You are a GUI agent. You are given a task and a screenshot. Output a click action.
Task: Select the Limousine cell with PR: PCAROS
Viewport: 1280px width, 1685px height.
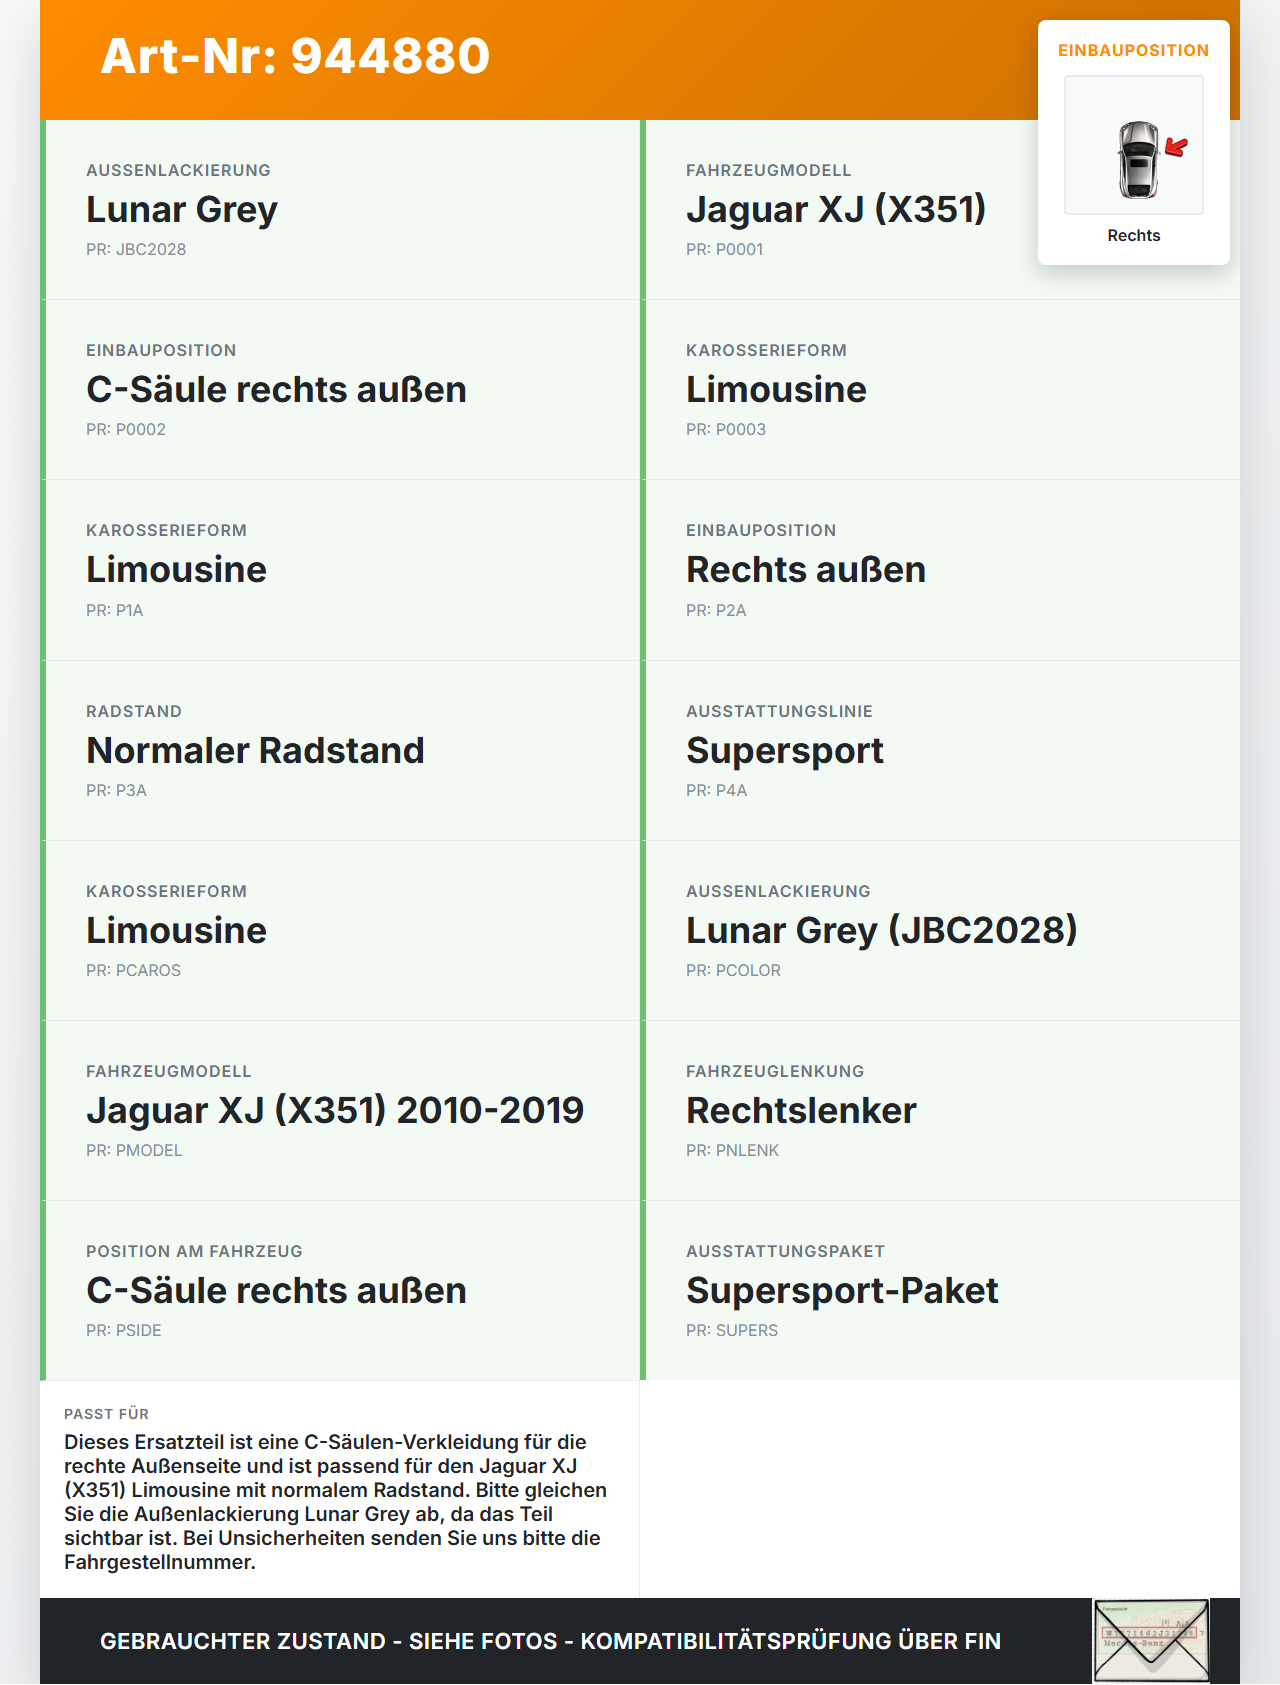tap(340, 931)
